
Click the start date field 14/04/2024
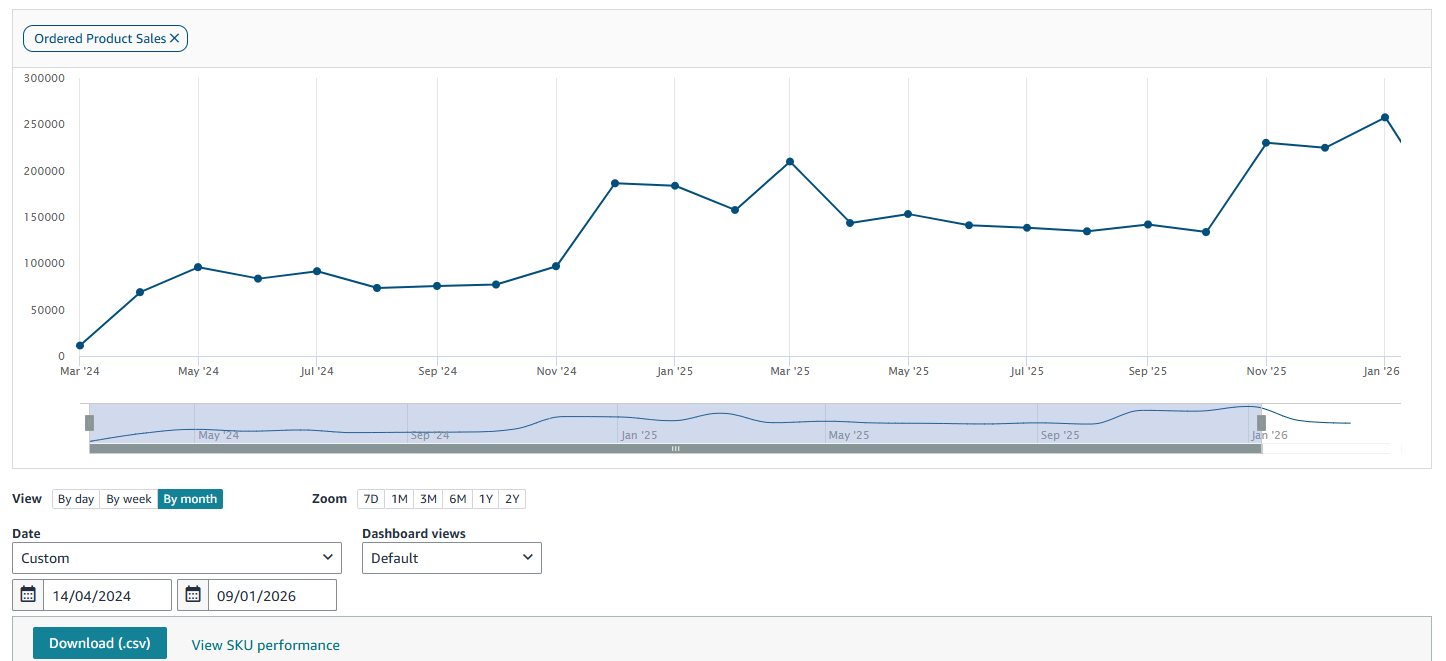click(x=106, y=596)
